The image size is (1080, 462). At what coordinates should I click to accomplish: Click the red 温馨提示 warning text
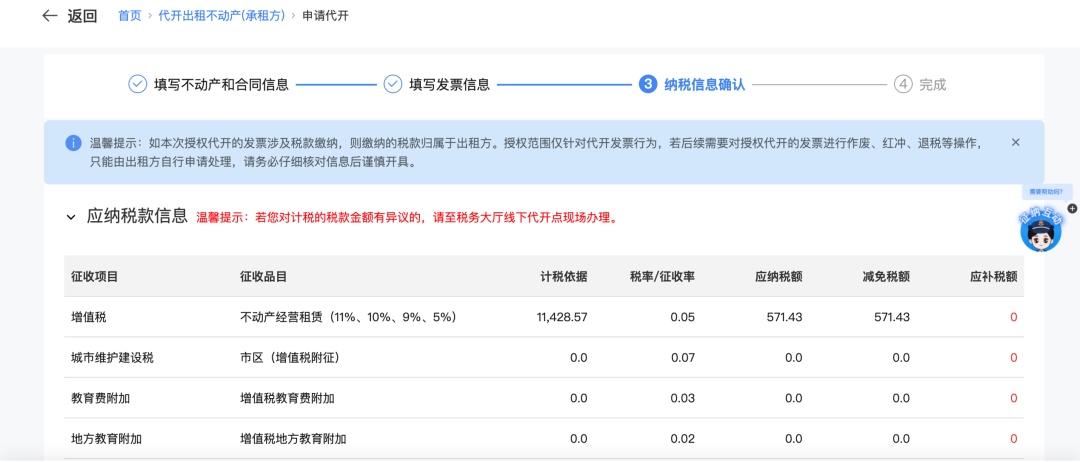click(406, 218)
